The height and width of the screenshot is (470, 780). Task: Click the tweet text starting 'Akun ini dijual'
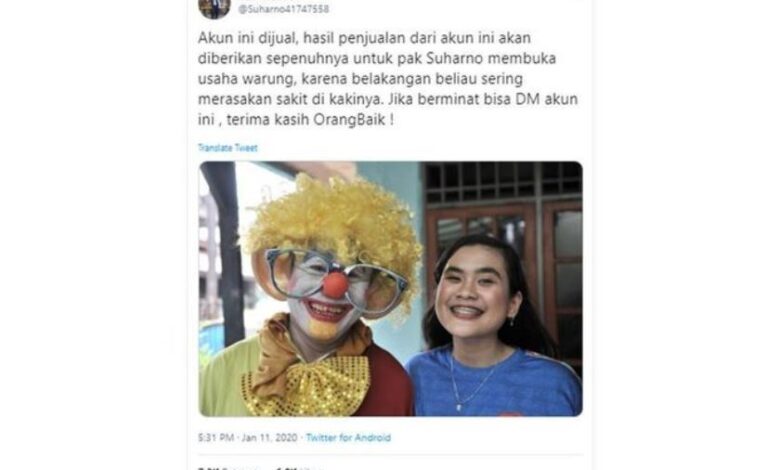[x=388, y=79]
